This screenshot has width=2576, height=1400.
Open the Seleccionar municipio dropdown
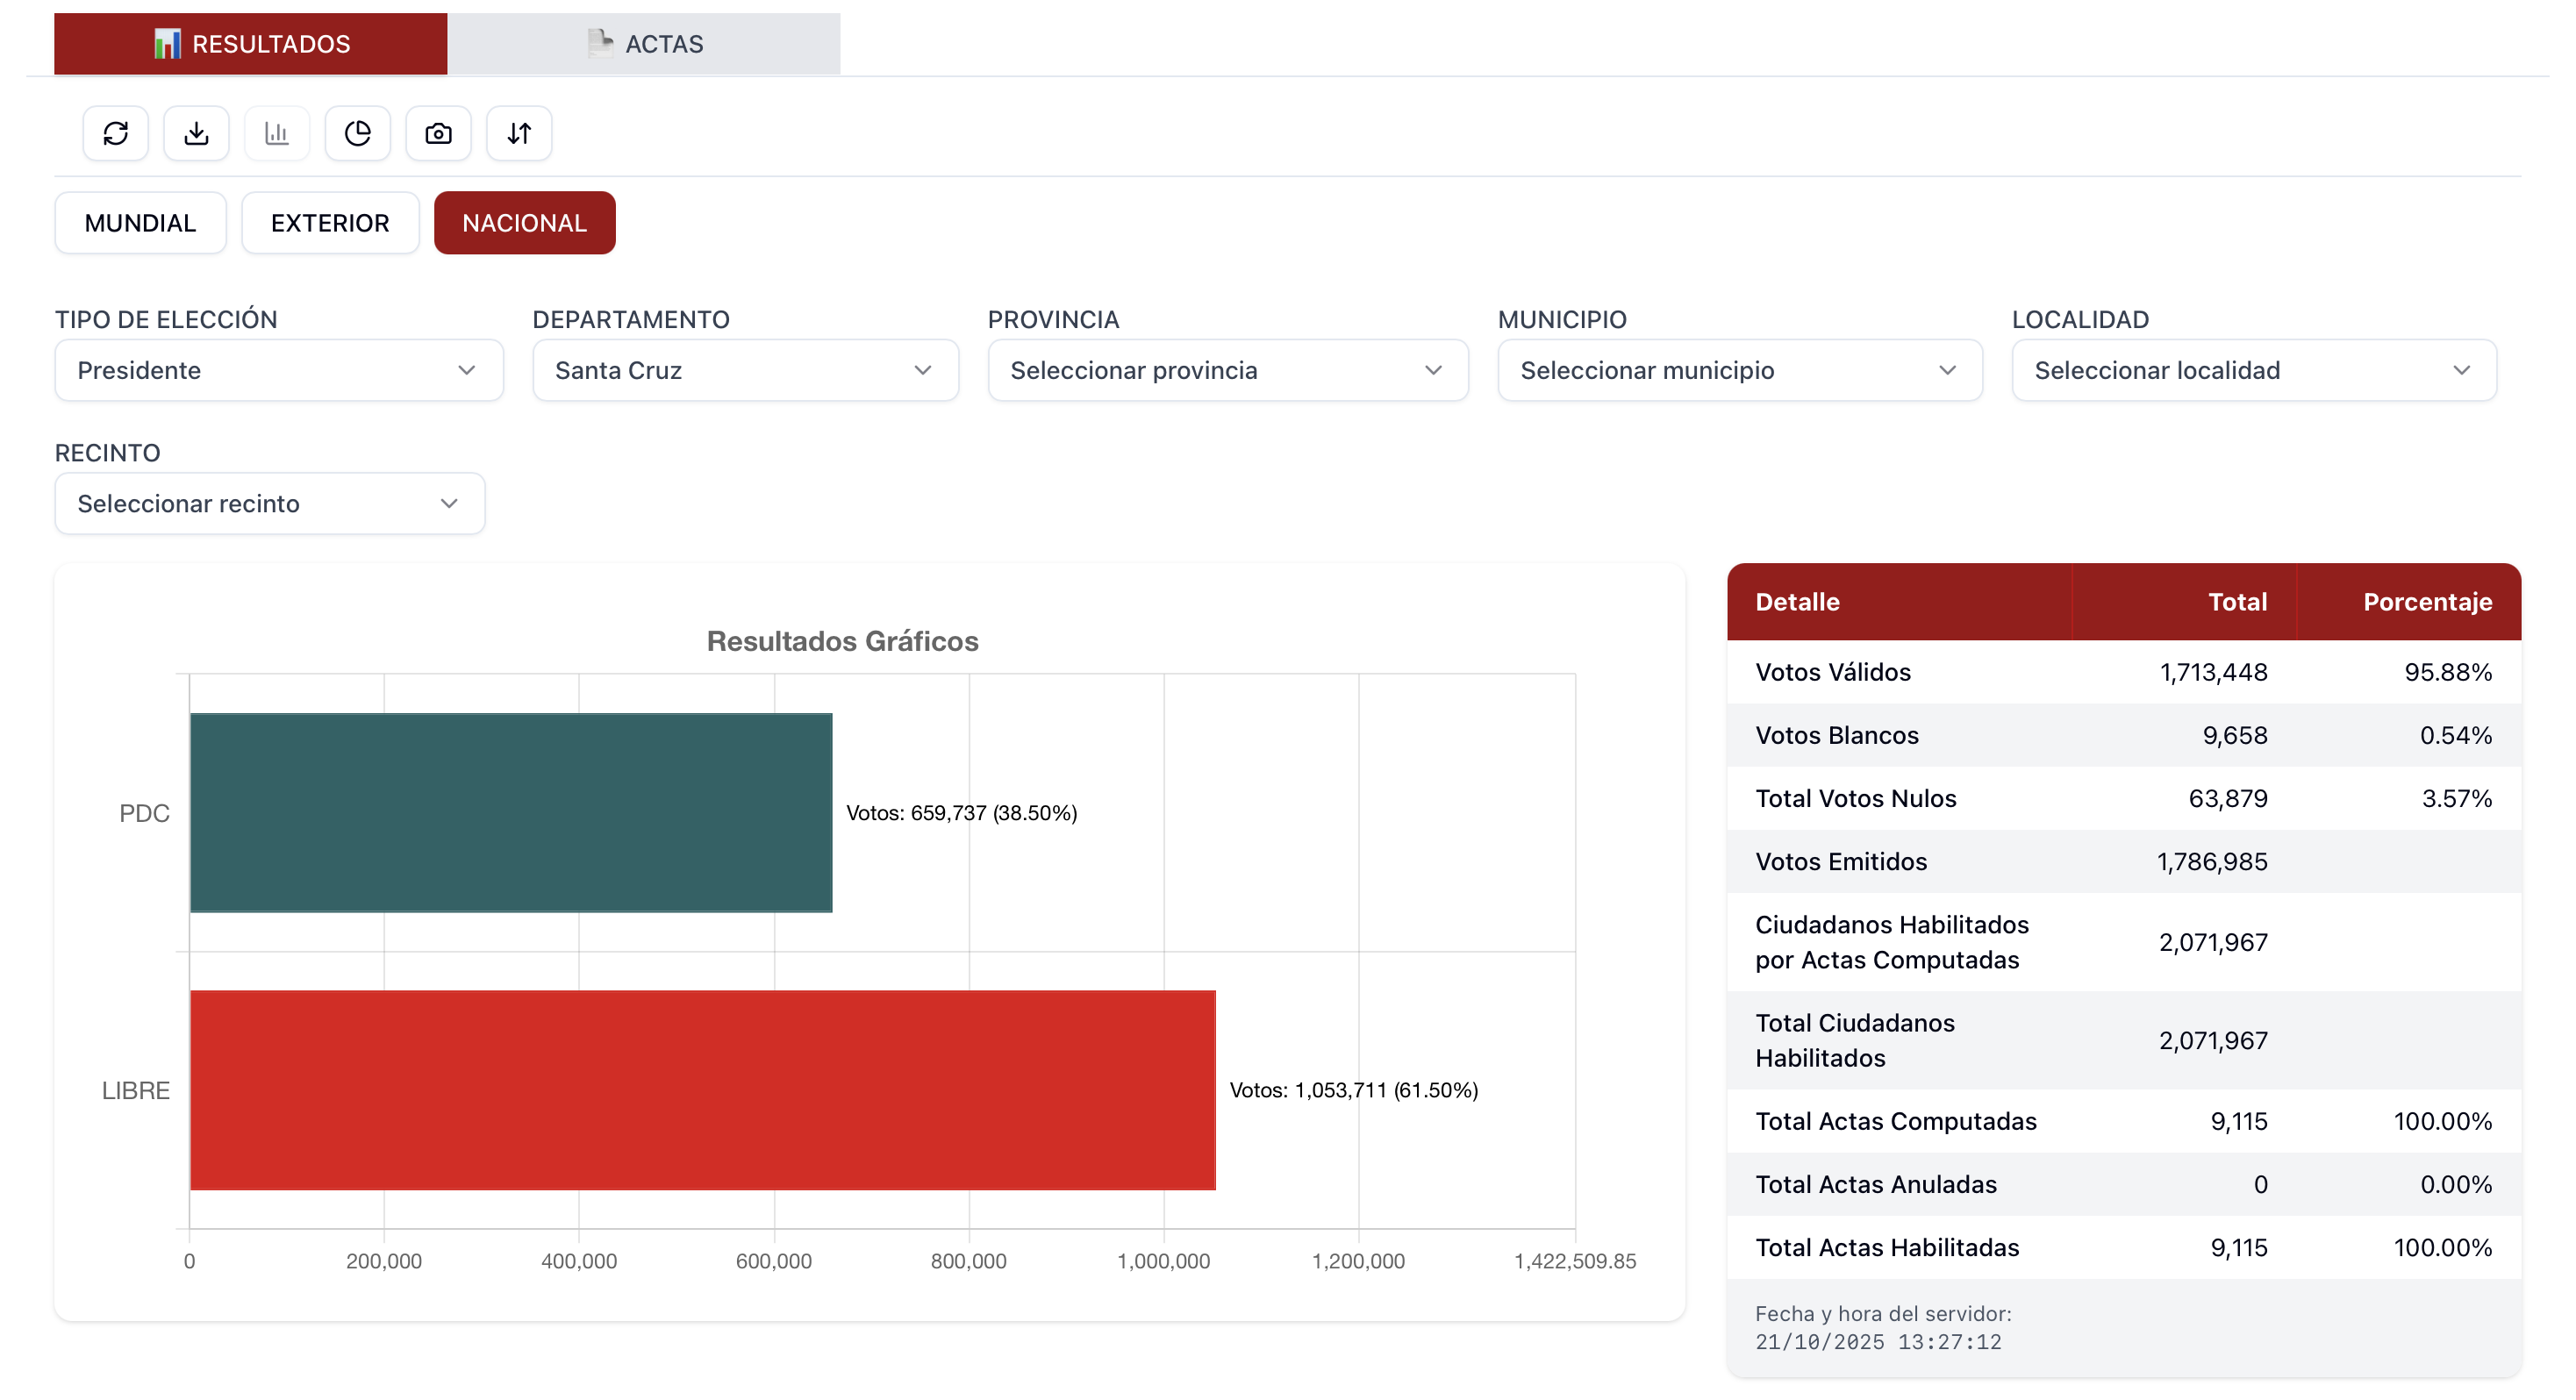[1739, 370]
